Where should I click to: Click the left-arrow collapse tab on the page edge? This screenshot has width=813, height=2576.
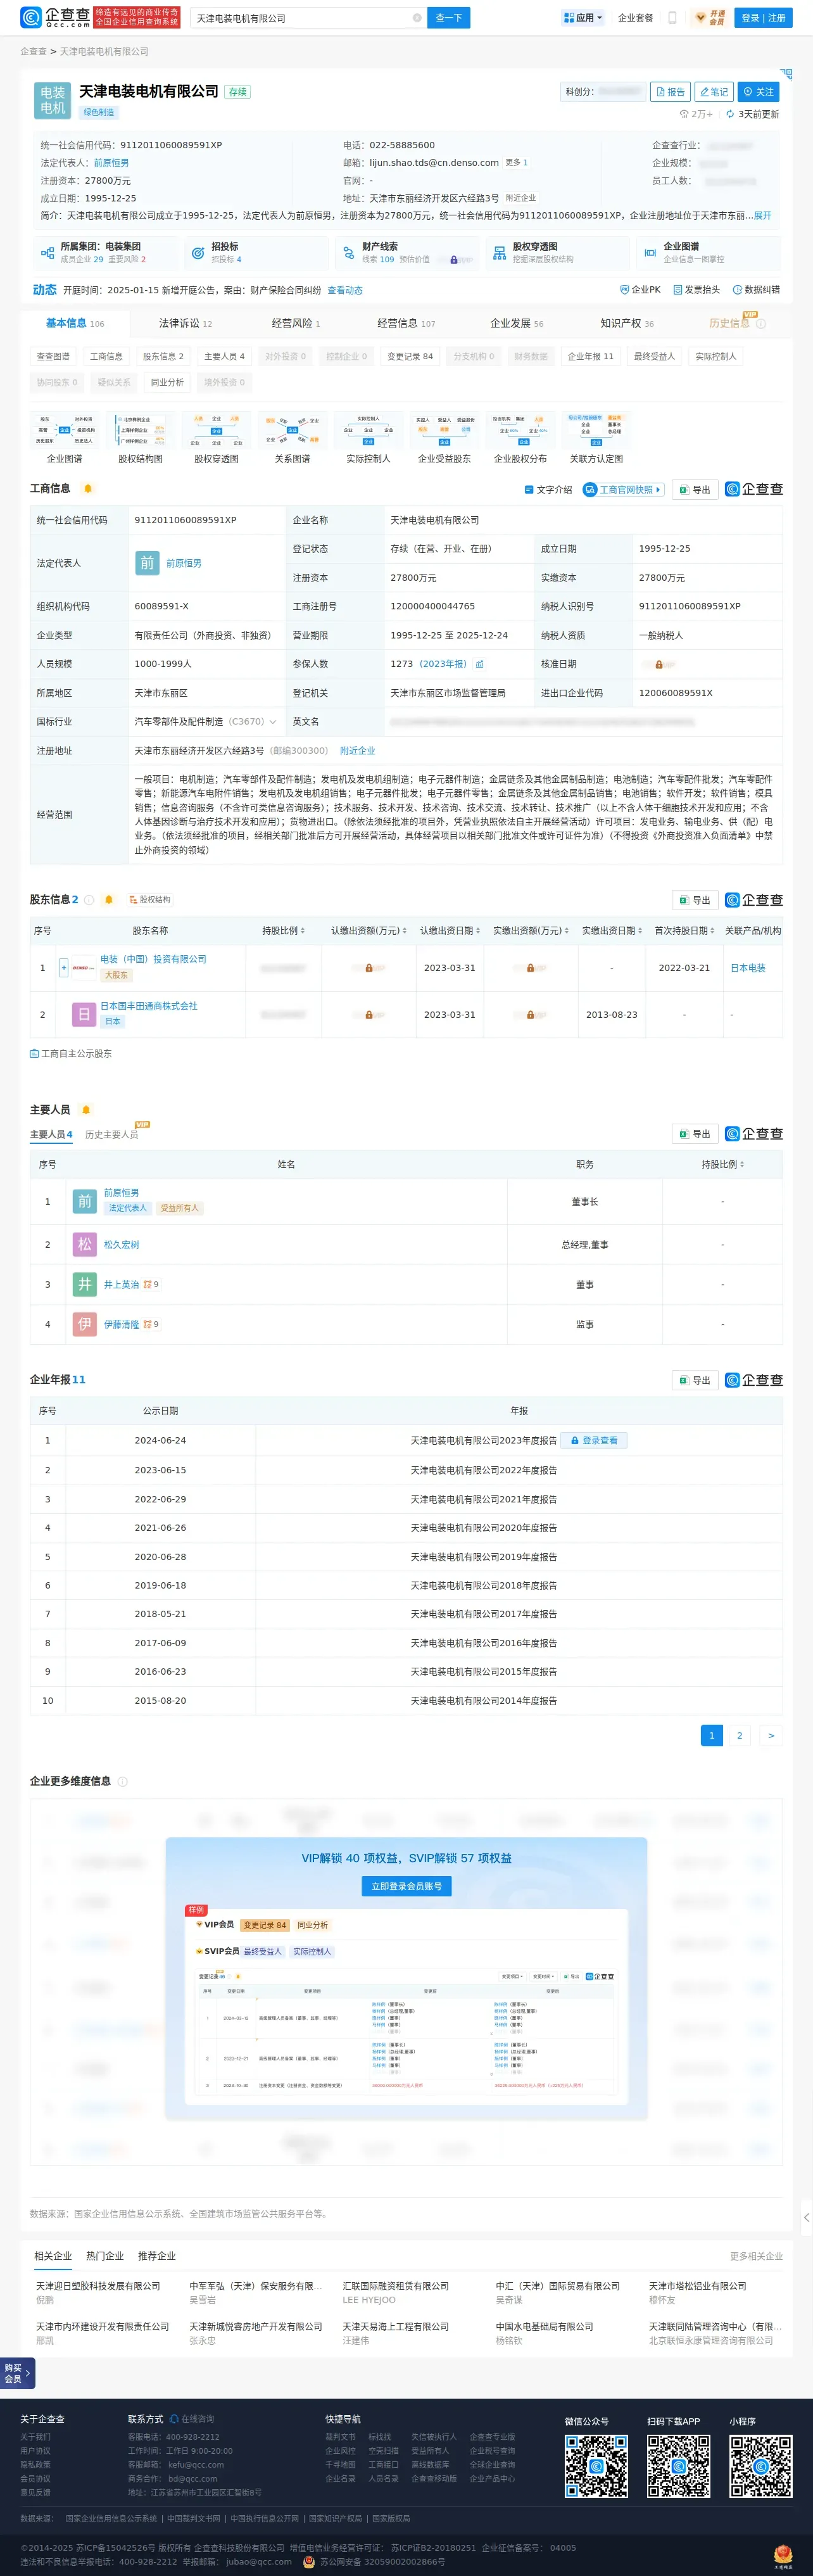(806, 2218)
